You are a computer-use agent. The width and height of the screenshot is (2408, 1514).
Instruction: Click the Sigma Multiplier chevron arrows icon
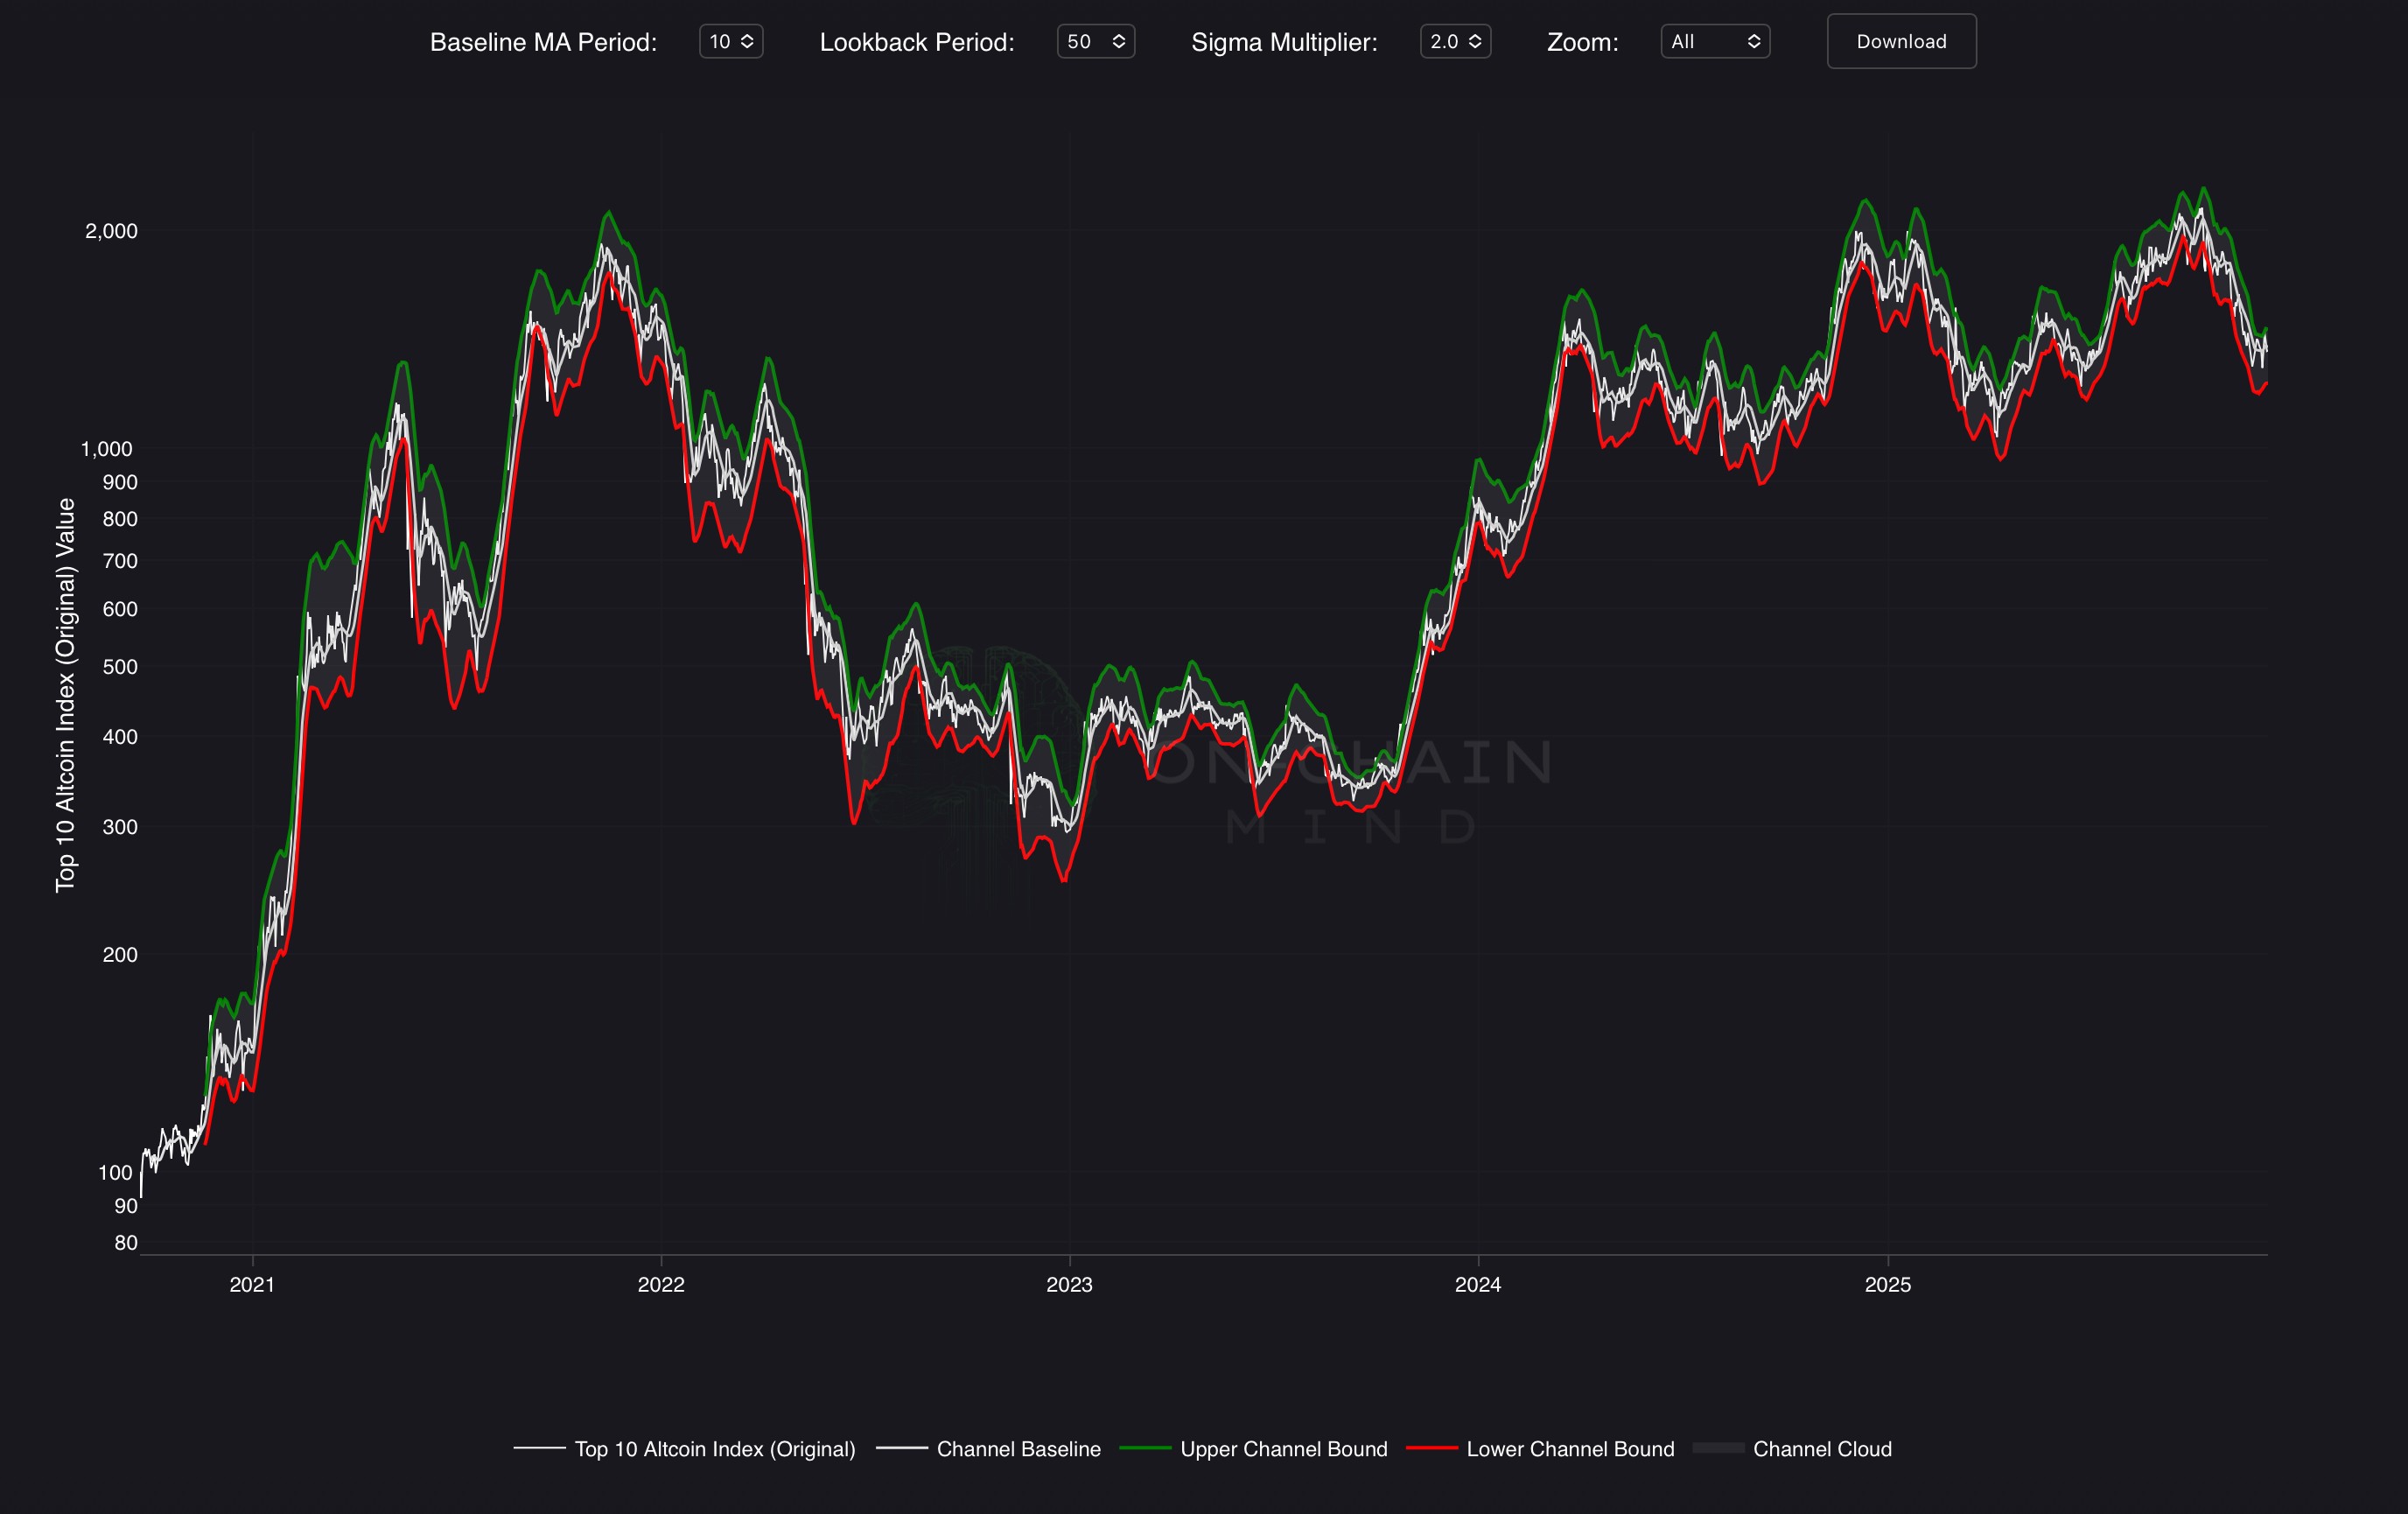click(1475, 41)
